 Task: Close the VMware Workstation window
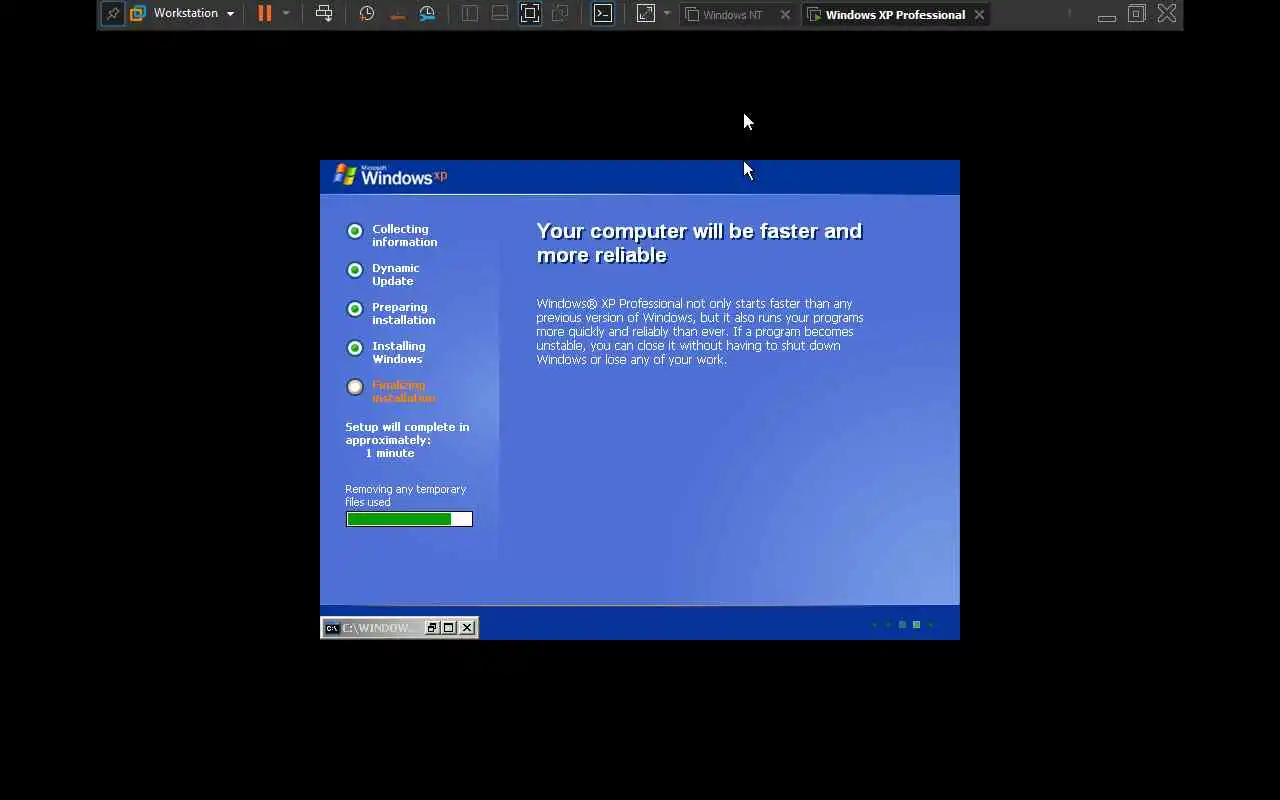[1167, 14]
